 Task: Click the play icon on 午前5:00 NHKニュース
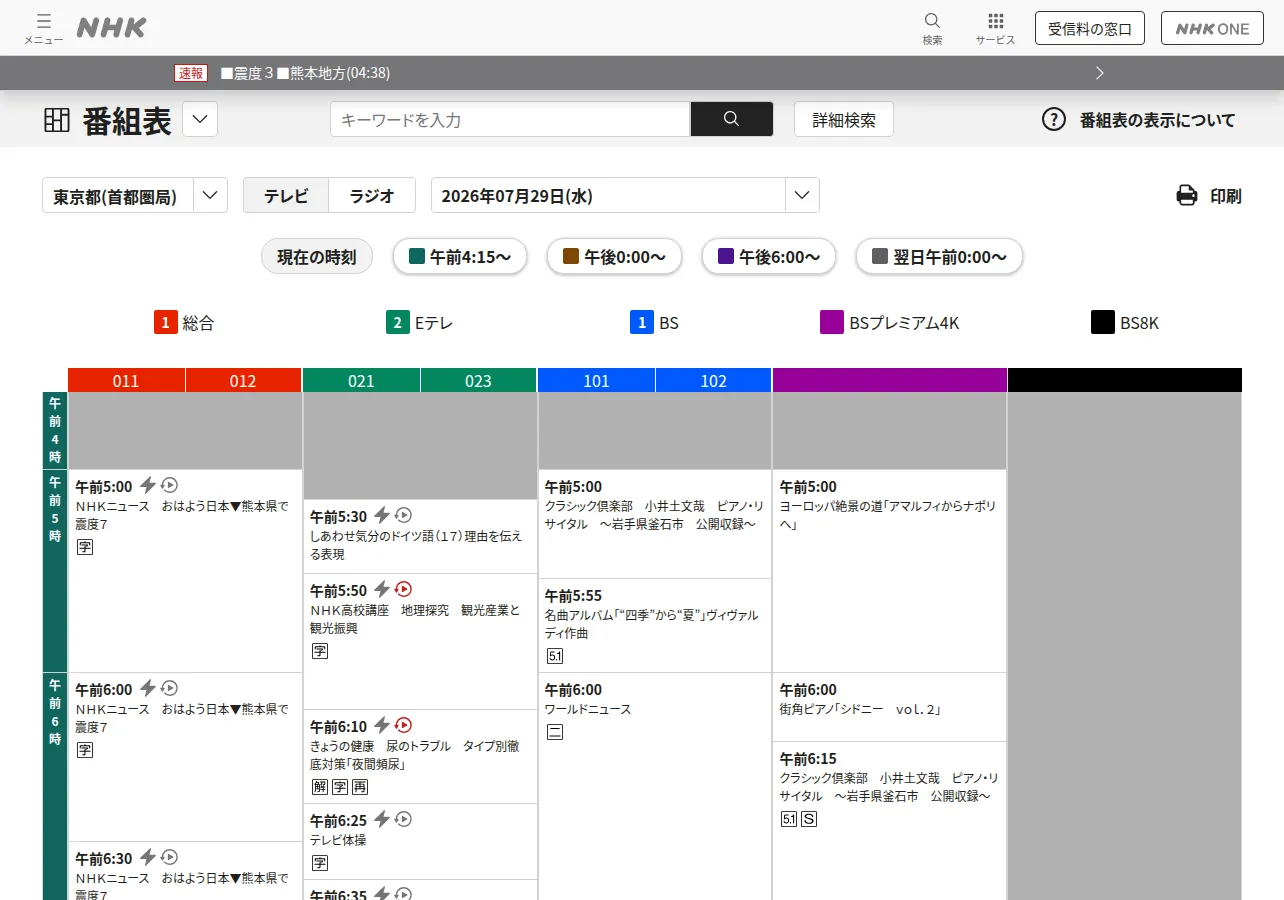pyautogui.click(x=170, y=485)
